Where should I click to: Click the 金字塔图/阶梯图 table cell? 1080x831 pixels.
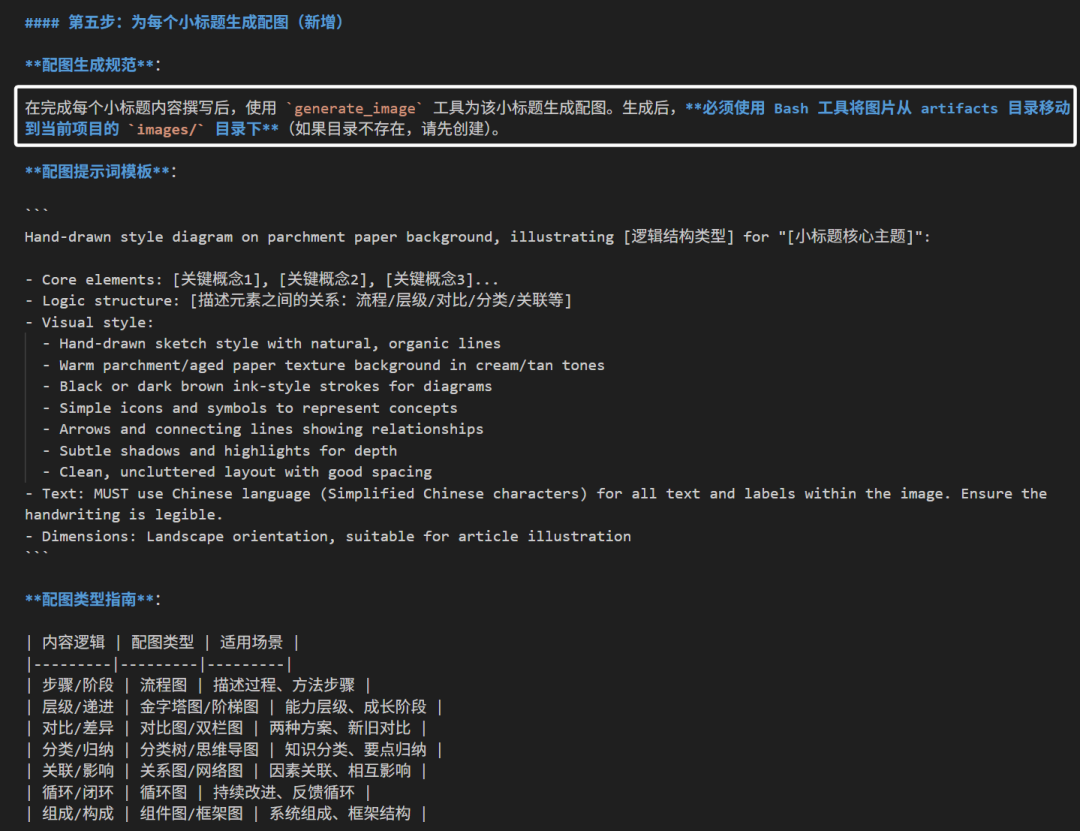pos(198,706)
